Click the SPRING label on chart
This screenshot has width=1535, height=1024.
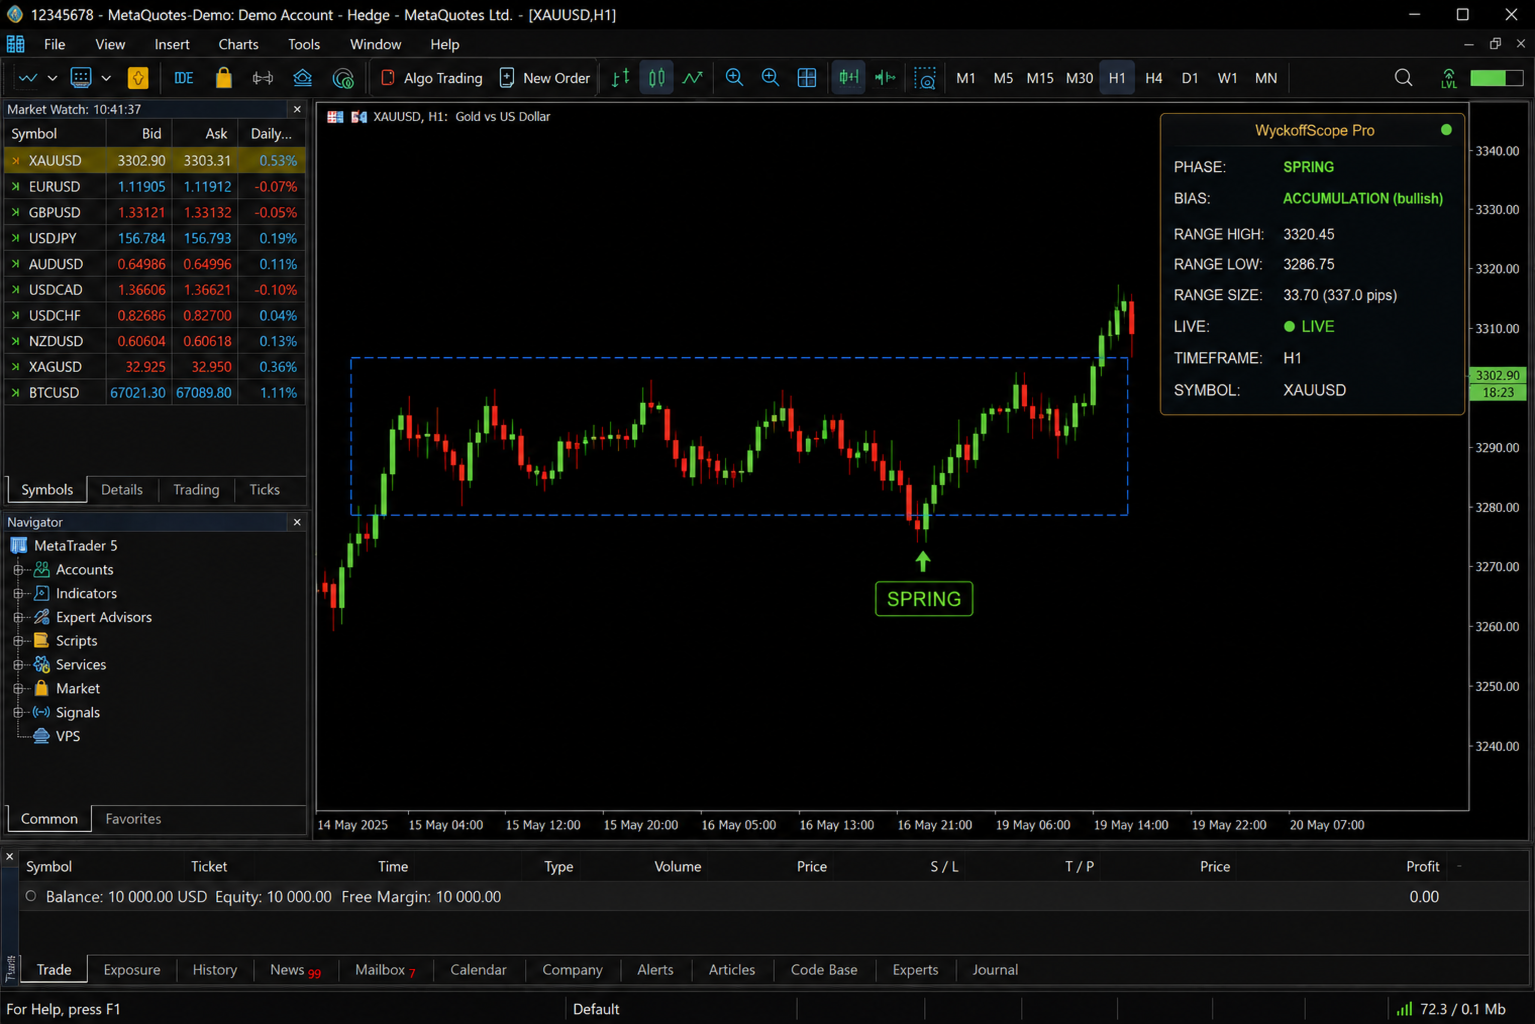click(924, 599)
